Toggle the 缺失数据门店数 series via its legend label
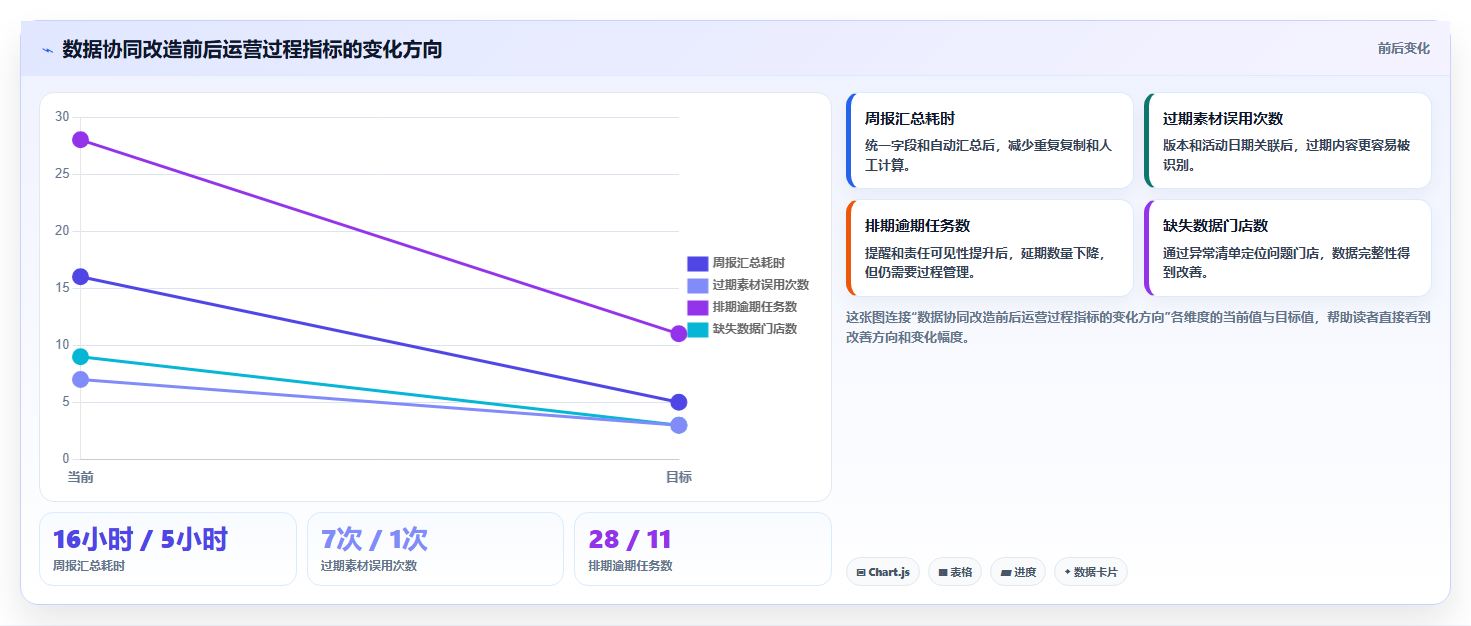The image size is (1471, 626). (x=755, y=329)
